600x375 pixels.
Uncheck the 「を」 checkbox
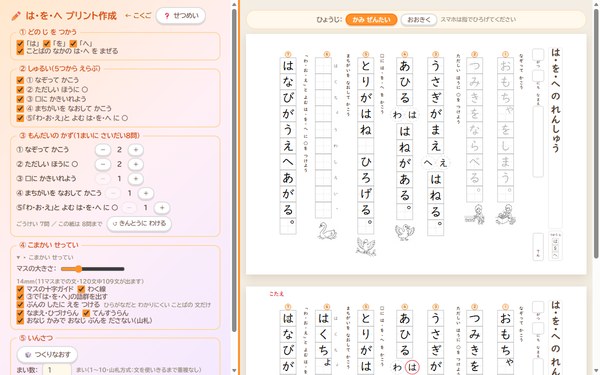tap(47, 44)
